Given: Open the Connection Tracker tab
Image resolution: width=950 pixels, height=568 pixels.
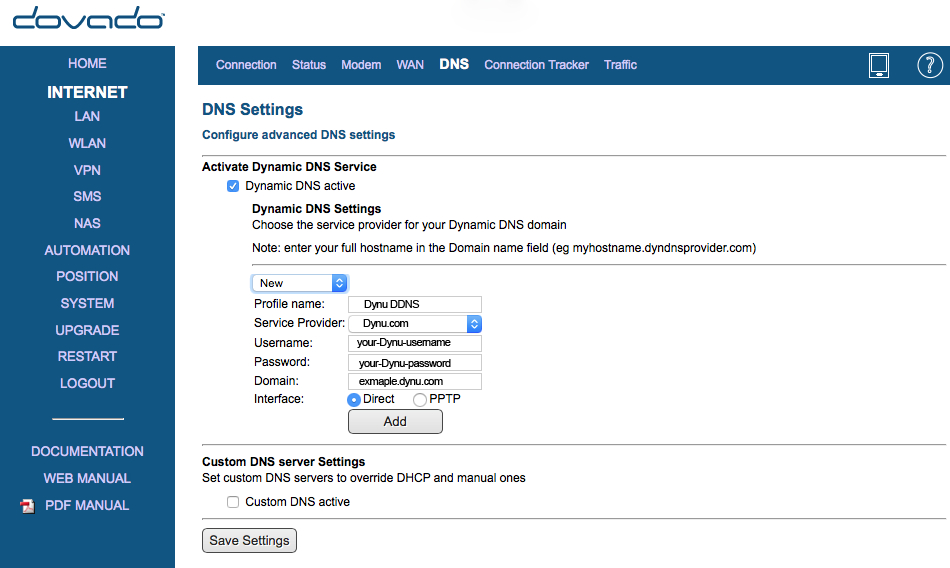Looking at the screenshot, I should point(536,65).
